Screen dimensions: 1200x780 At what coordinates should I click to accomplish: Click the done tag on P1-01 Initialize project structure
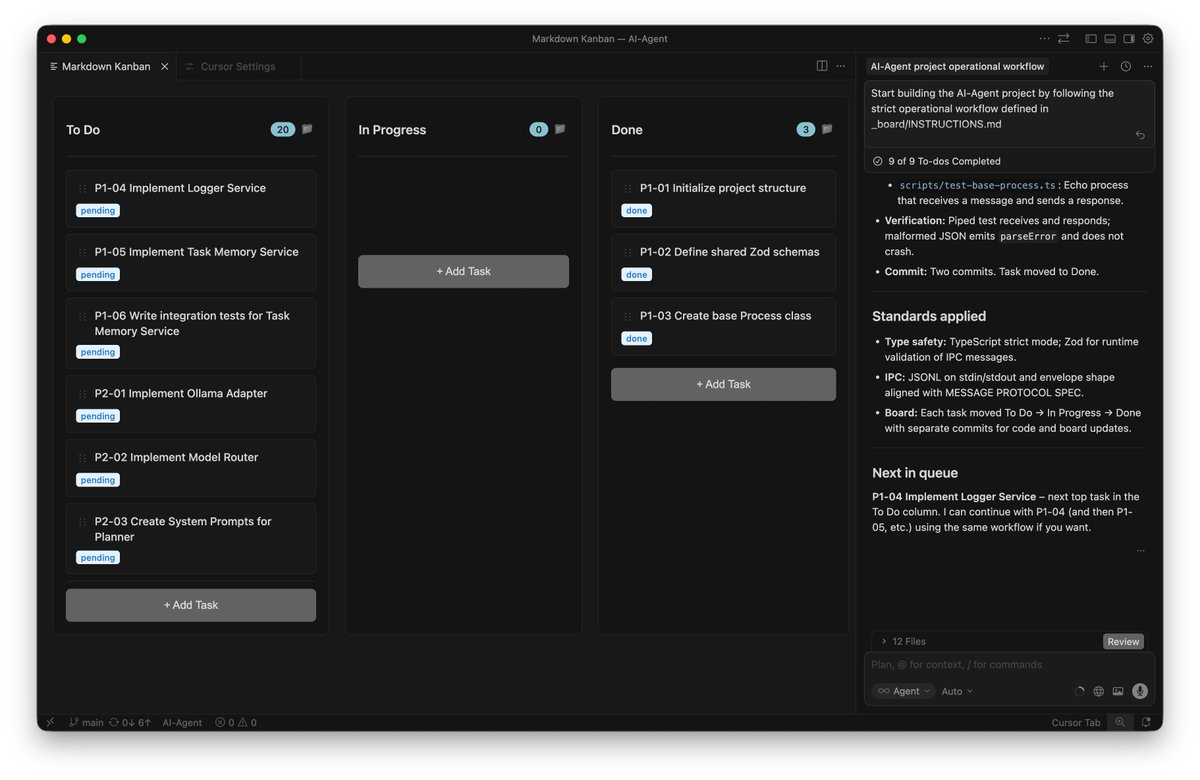(x=637, y=210)
